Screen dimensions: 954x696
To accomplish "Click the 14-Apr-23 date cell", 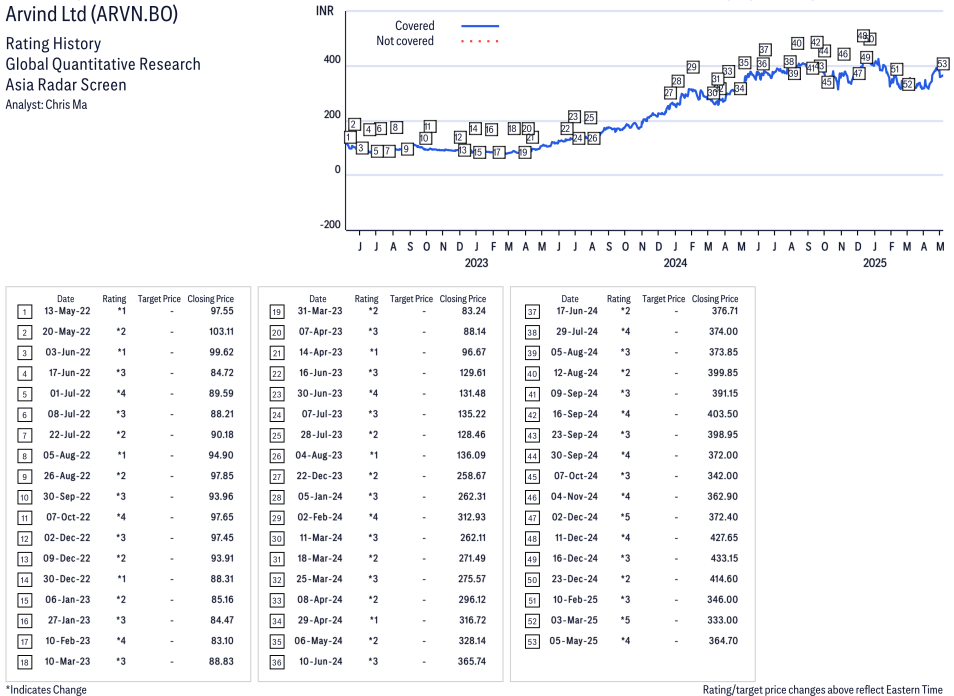I will point(320,352).
